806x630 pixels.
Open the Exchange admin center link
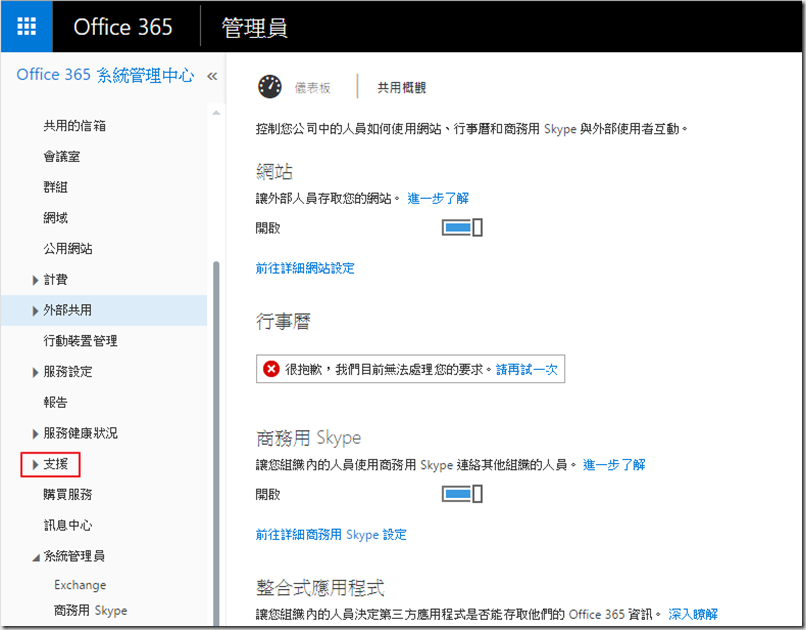80,585
